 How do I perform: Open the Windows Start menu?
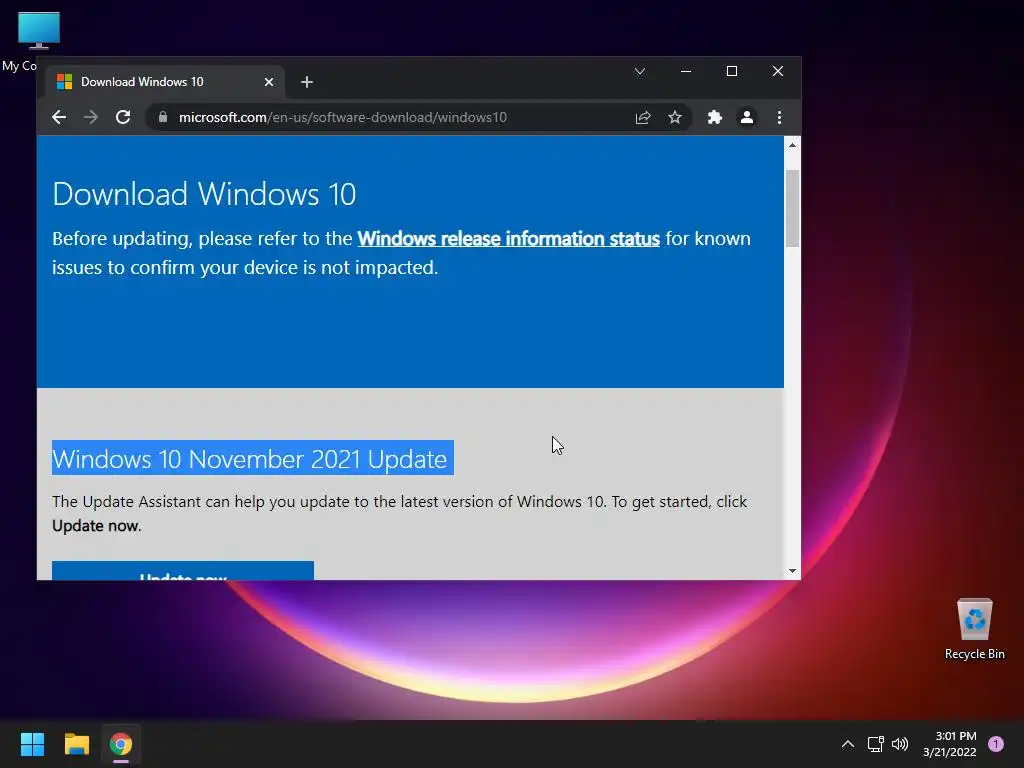(32, 744)
